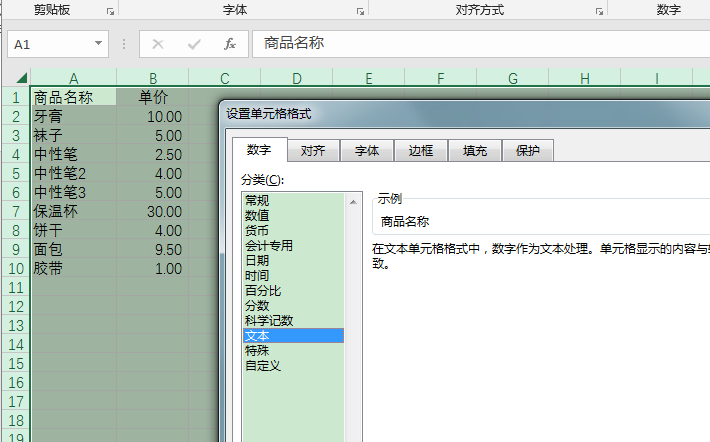This screenshot has width=710, height=442.
Task: Click the select-all corner triangle
Action: (x=21, y=78)
